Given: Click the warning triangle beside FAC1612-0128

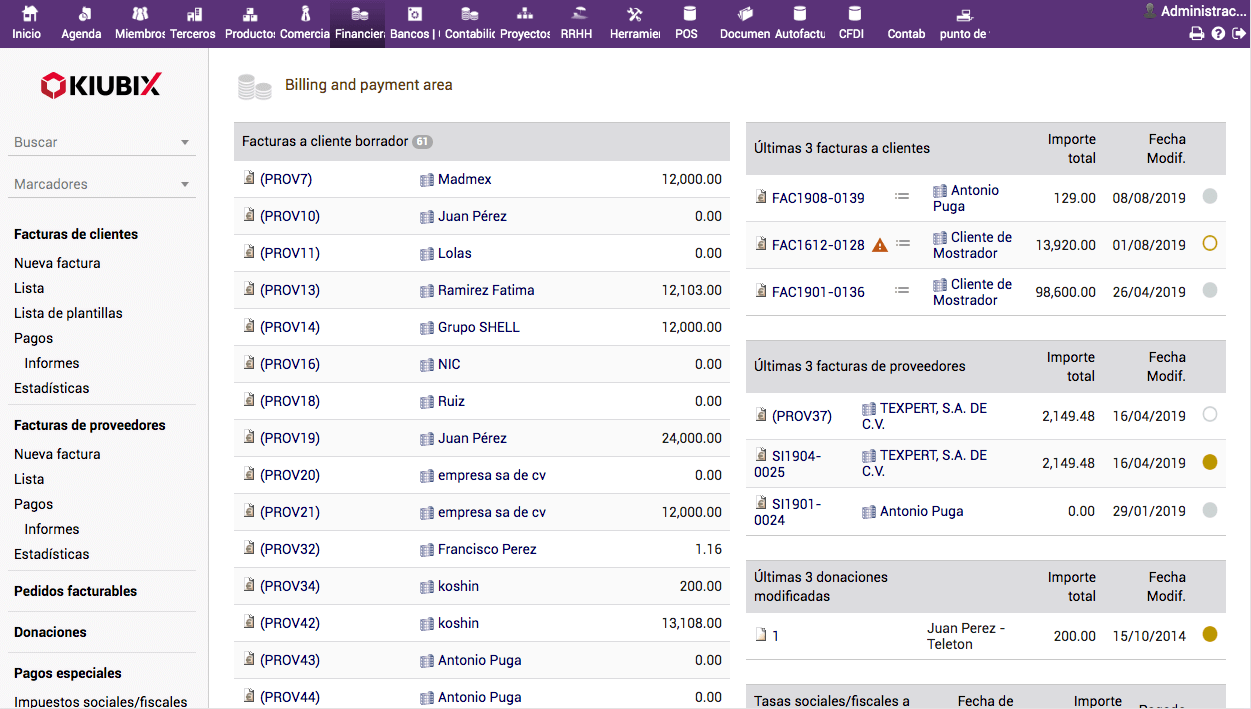Looking at the screenshot, I should [880, 245].
